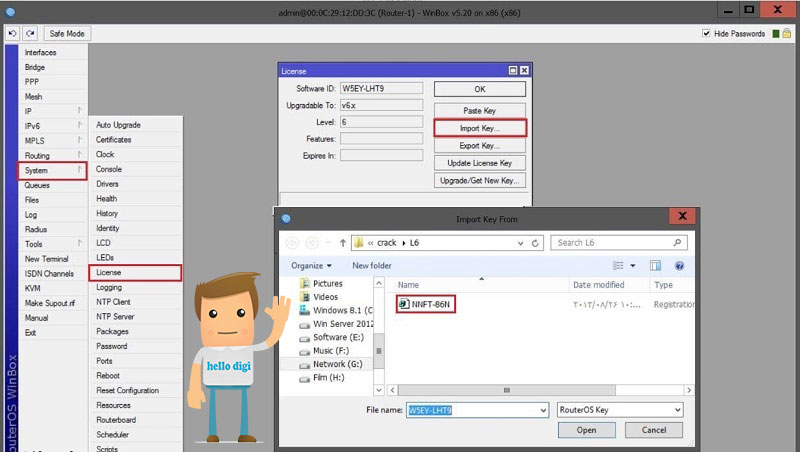Open the Organize dropdown
Screen dimensions: 800x452
coord(311,265)
